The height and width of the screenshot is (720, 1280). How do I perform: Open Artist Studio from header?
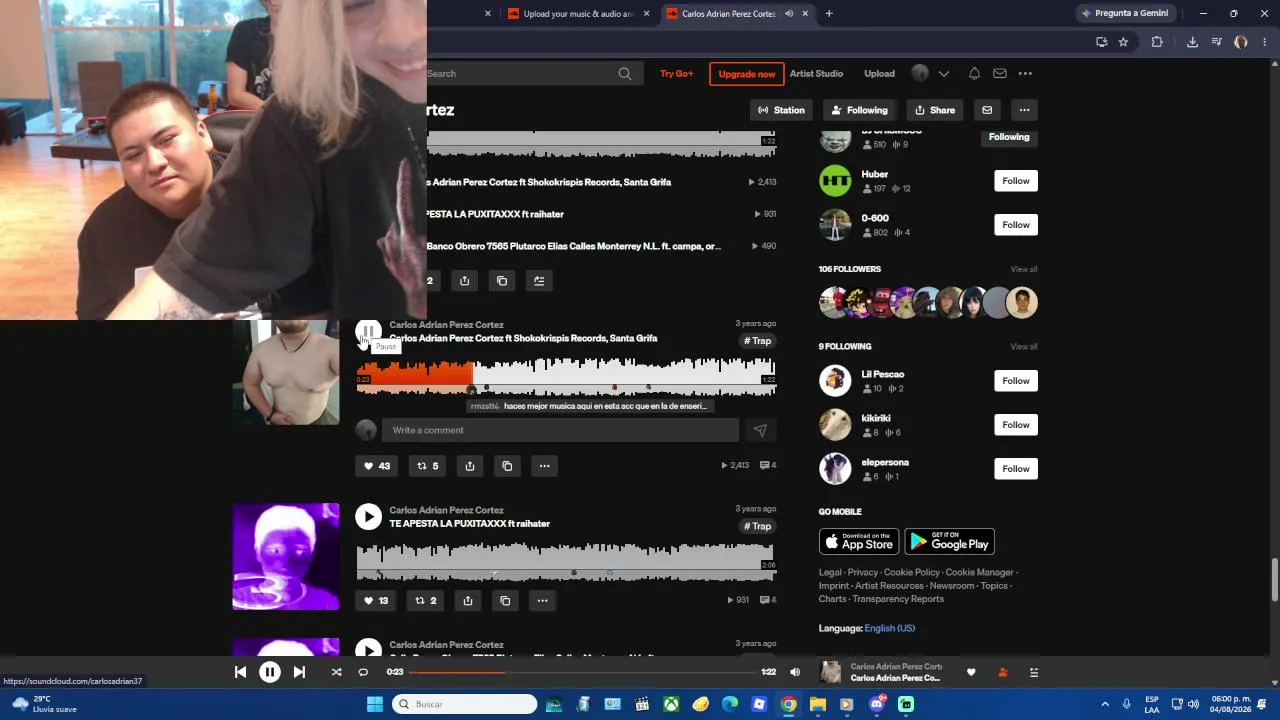[816, 74]
